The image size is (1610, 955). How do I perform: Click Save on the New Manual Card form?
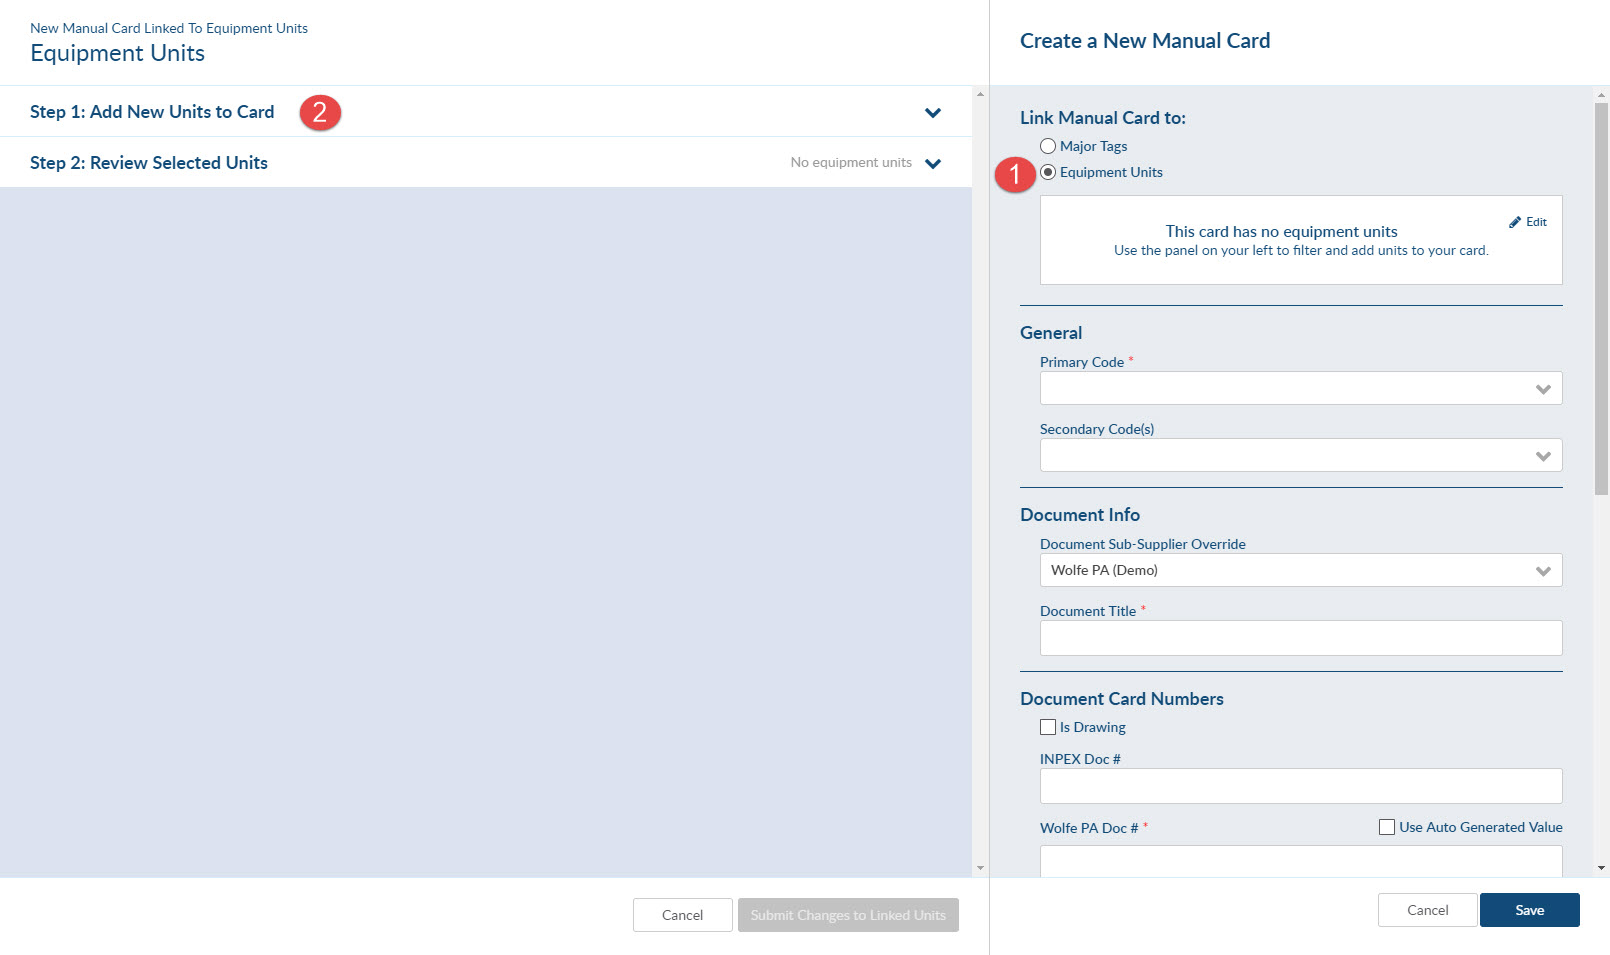pos(1530,910)
